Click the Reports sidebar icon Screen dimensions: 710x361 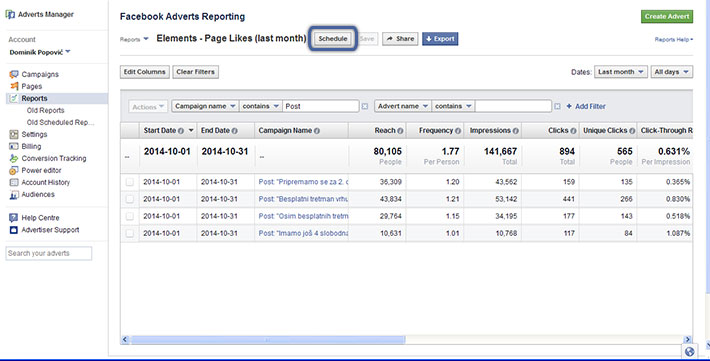14,98
